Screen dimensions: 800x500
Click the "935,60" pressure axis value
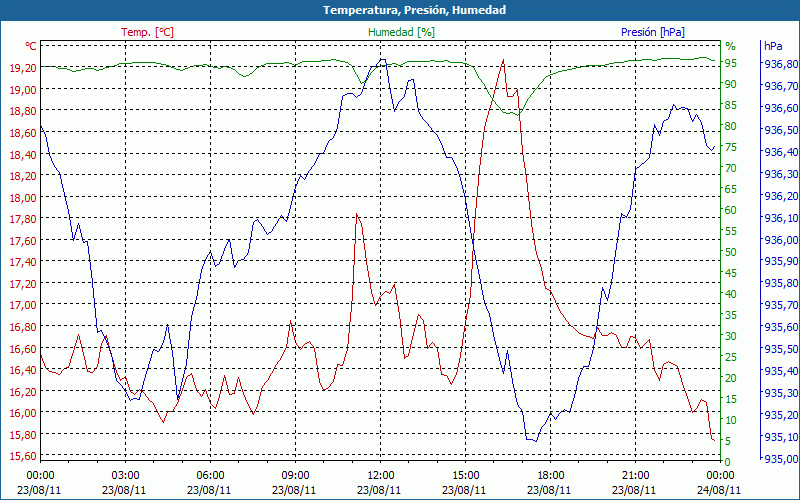pos(779,327)
